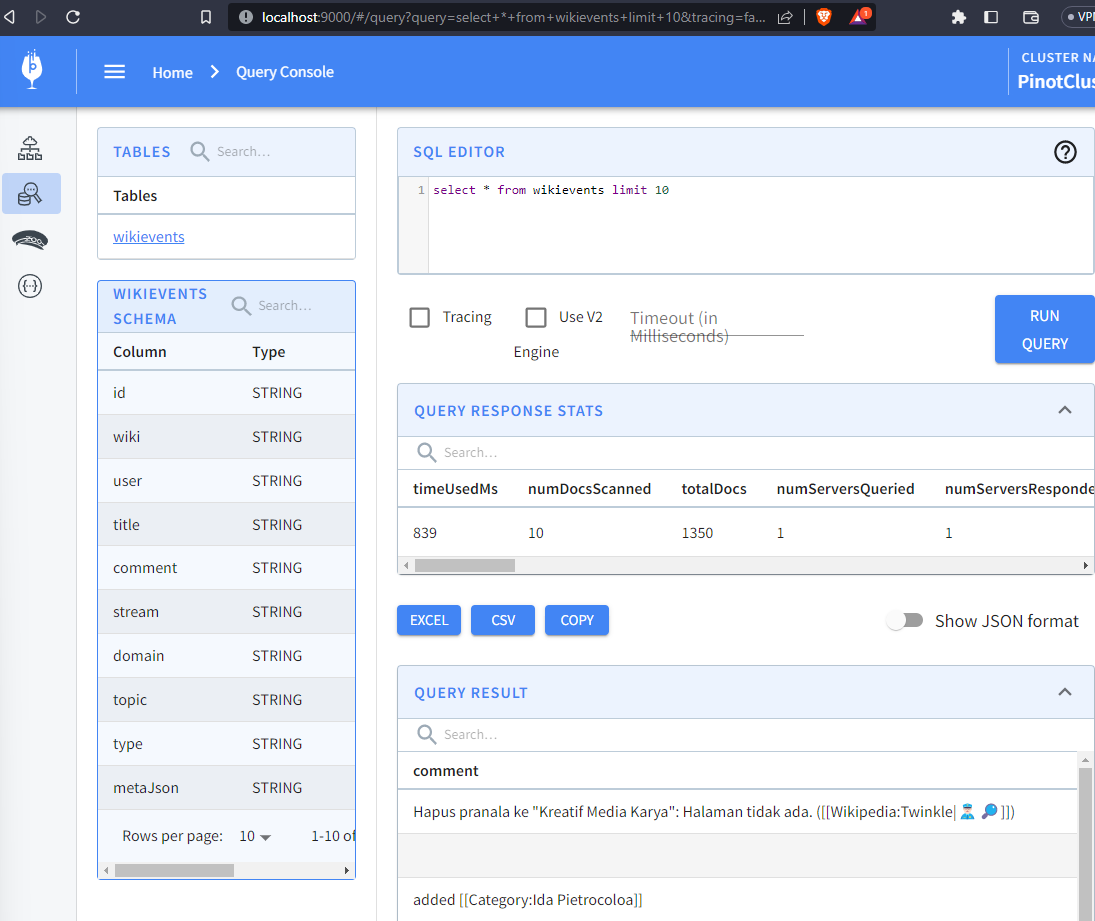Select the Query Console sidebar icon
This screenshot has height=921, width=1095.
coord(30,194)
